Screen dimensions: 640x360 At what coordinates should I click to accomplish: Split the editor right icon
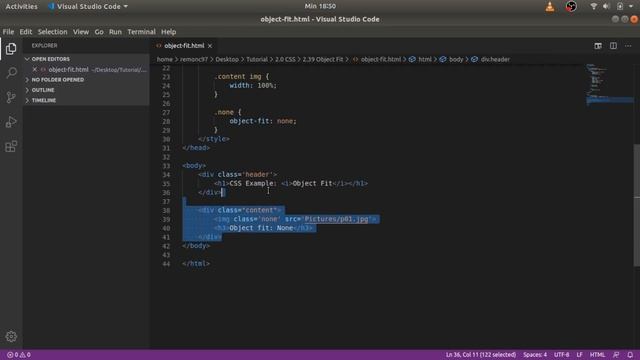(x=613, y=46)
